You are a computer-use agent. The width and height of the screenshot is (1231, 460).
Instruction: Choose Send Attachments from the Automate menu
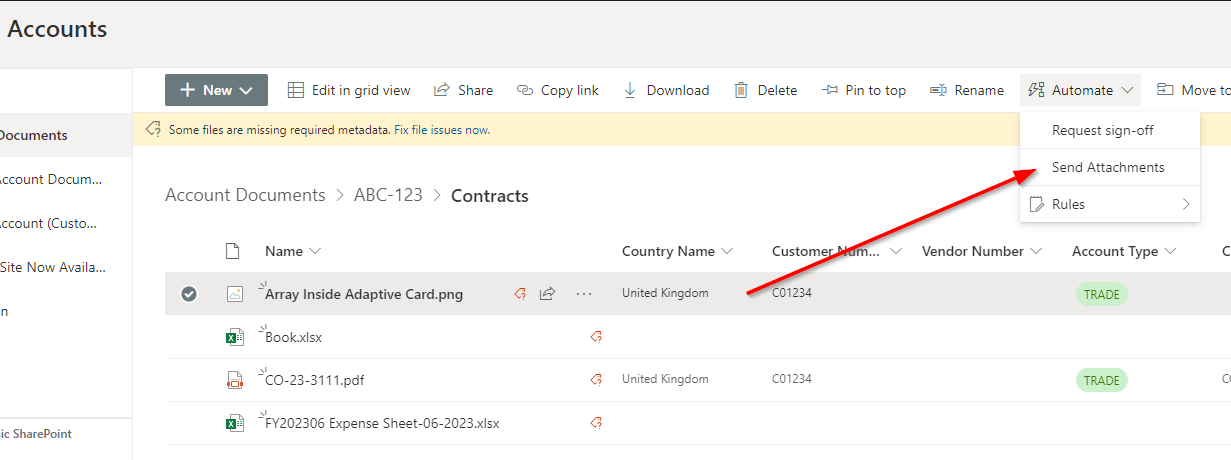[x=1108, y=167]
